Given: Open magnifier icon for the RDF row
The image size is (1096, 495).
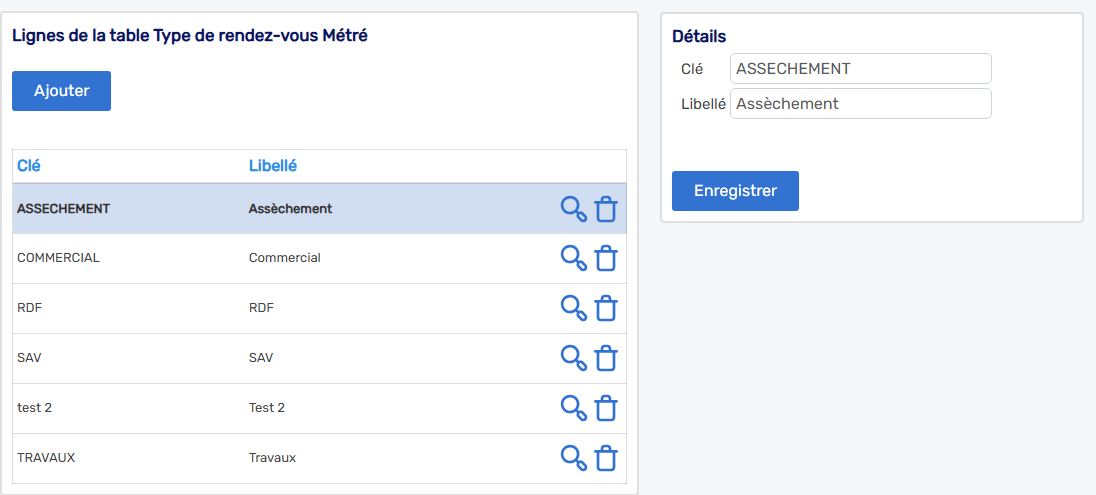Looking at the screenshot, I should coord(574,308).
